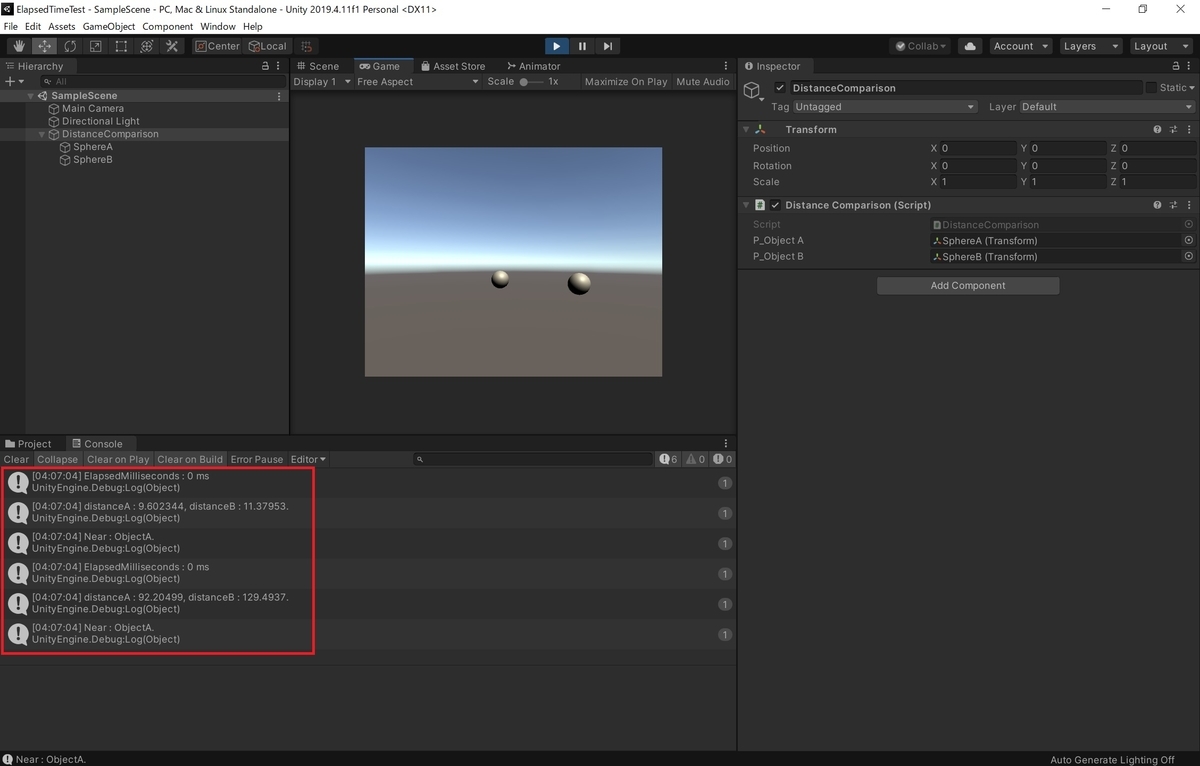This screenshot has width=1200, height=766.
Task: Open Inspector panel options menu
Action: (1190, 66)
